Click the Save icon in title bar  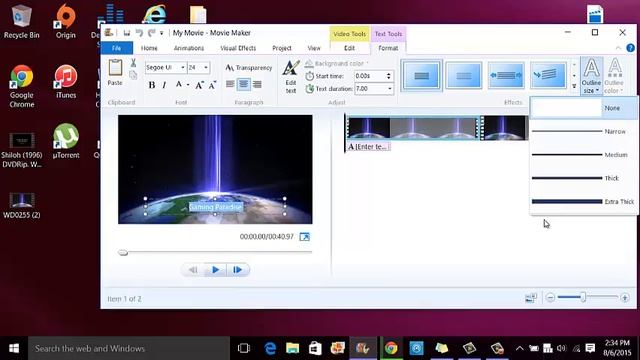pyautogui.click(x=127, y=33)
